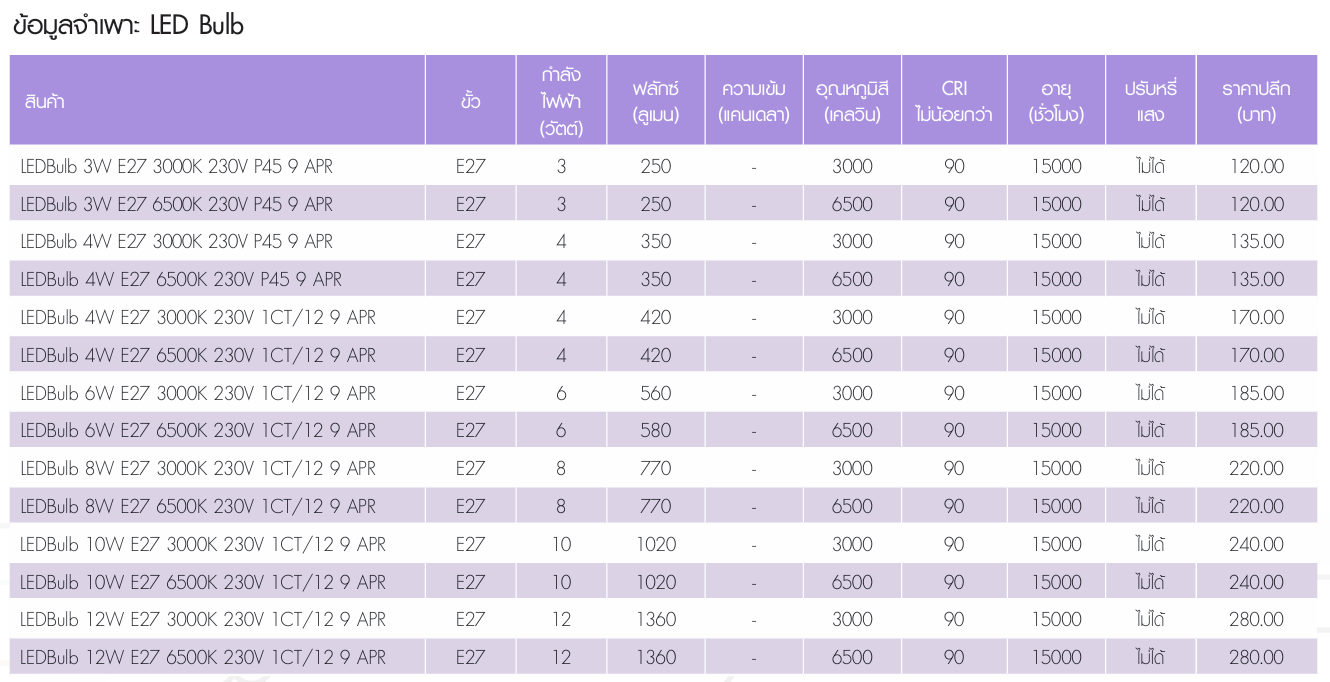Viewport: 1330px width, 682px height.
Task: Click the อุณหภูมิสี (เคลวิน) column header
Action: click(852, 101)
